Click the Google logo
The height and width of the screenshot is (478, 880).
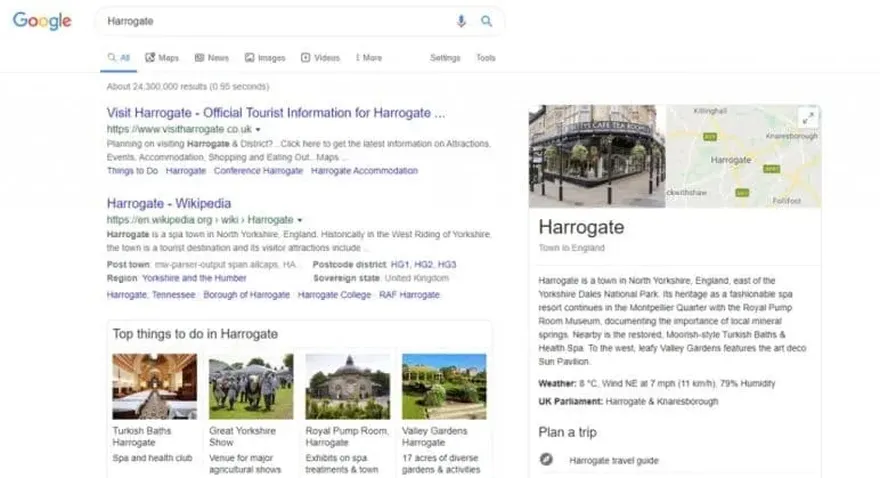pyautogui.click(x=42, y=21)
